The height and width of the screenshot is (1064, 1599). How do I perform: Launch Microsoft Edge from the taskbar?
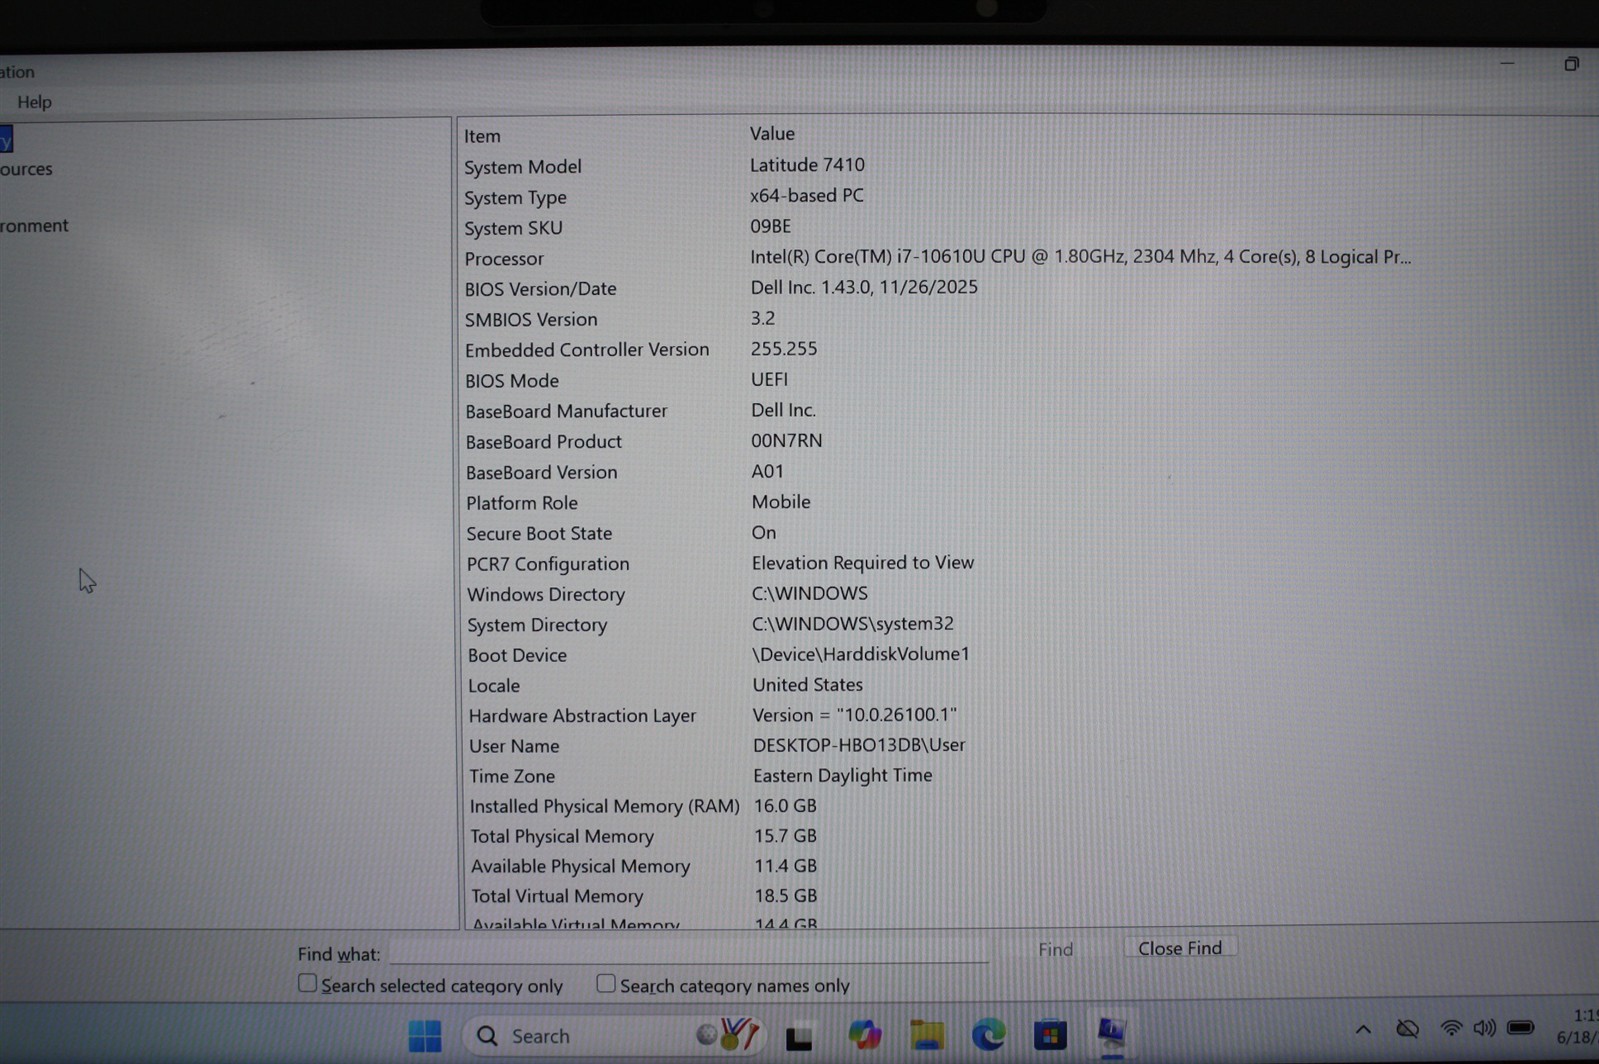989,1034
